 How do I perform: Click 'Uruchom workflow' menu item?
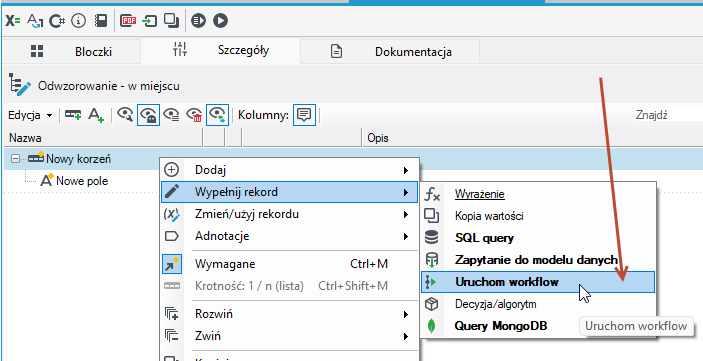point(538,282)
